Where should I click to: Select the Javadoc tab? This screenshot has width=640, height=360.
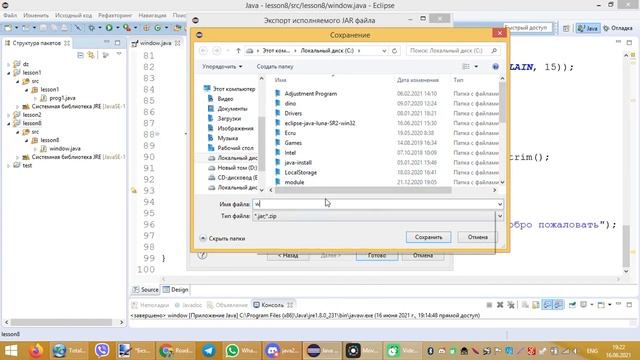pyautogui.click(x=188, y=305)
